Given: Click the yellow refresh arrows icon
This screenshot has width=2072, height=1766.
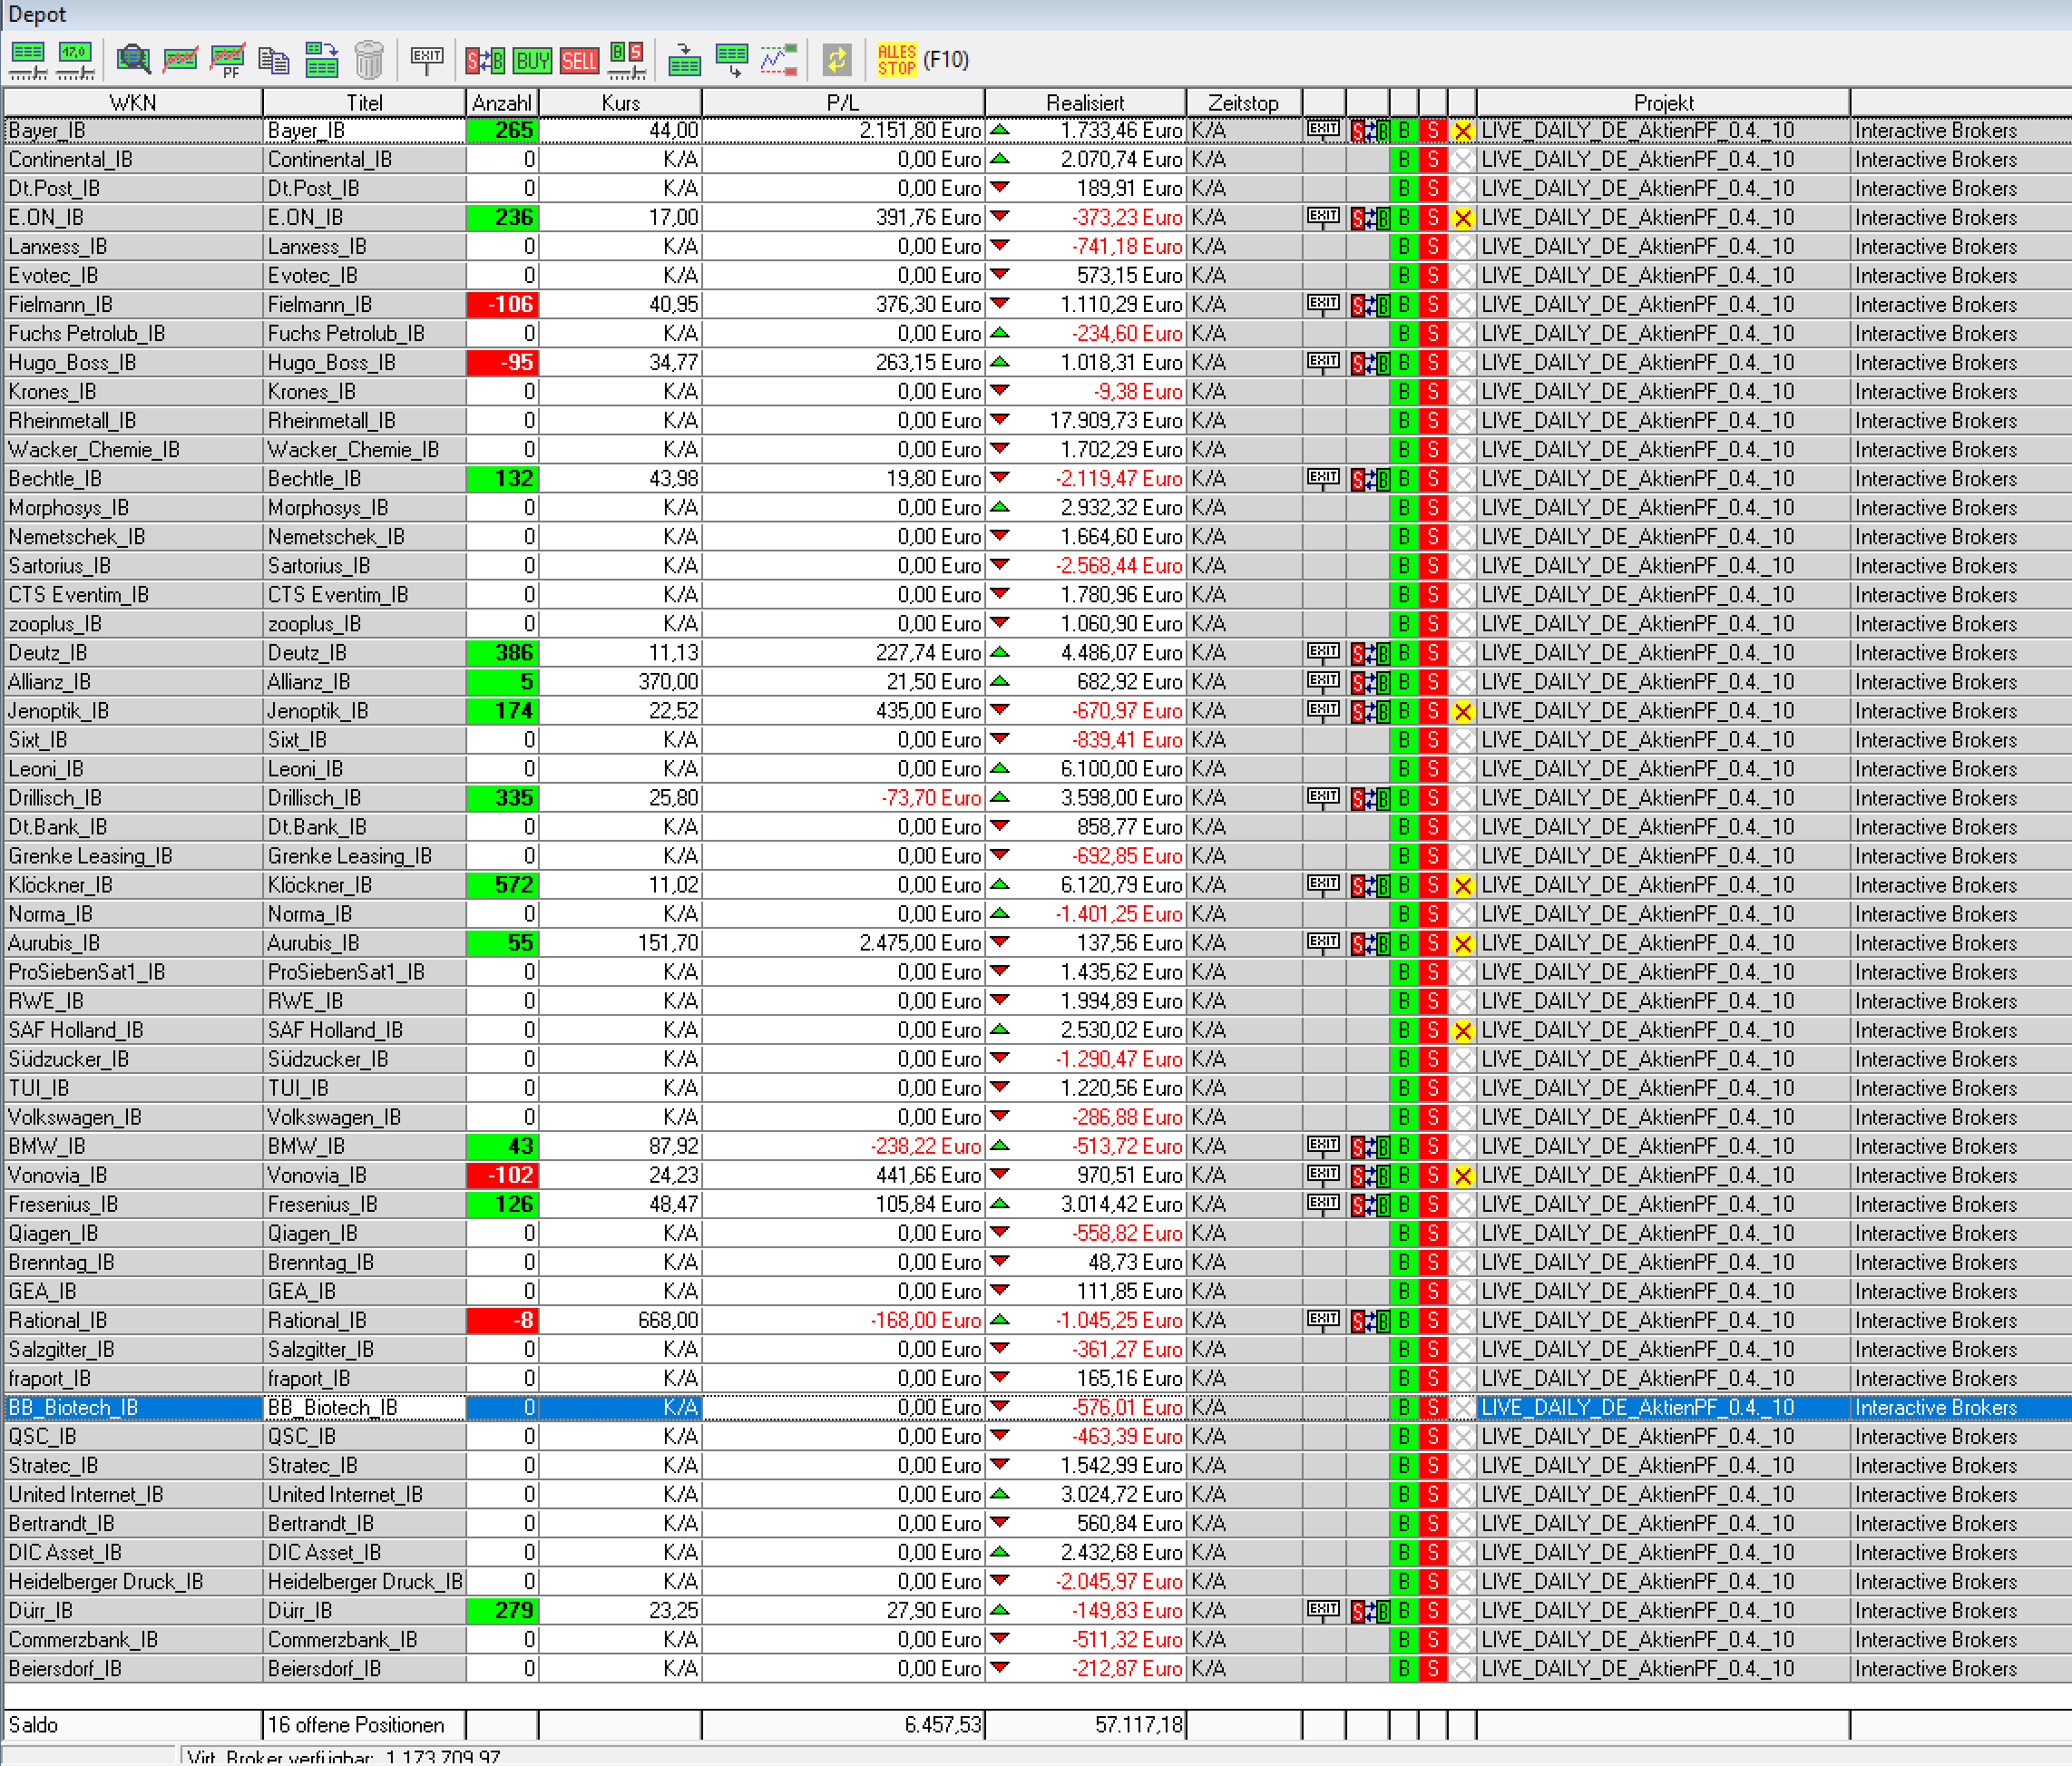Looking at the screenshot, I should [837, 60].
